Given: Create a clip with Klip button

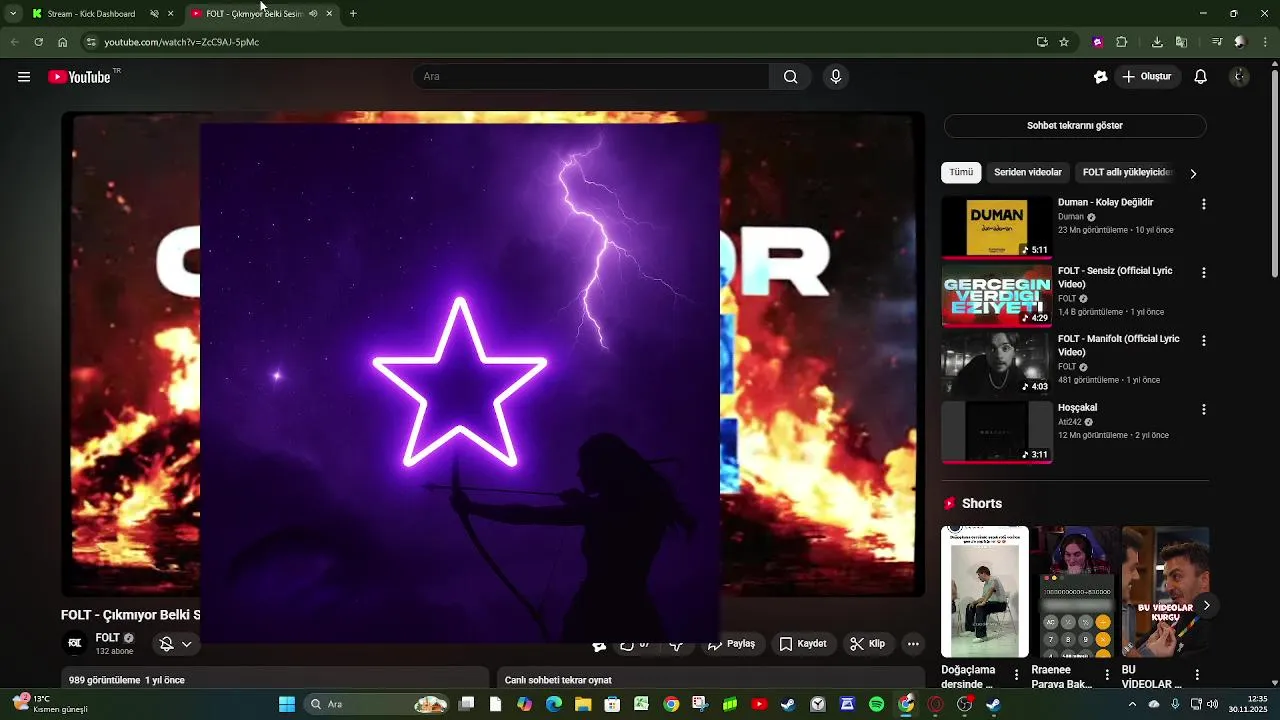Looking at the screenshot, I should (x=867, y=644).
